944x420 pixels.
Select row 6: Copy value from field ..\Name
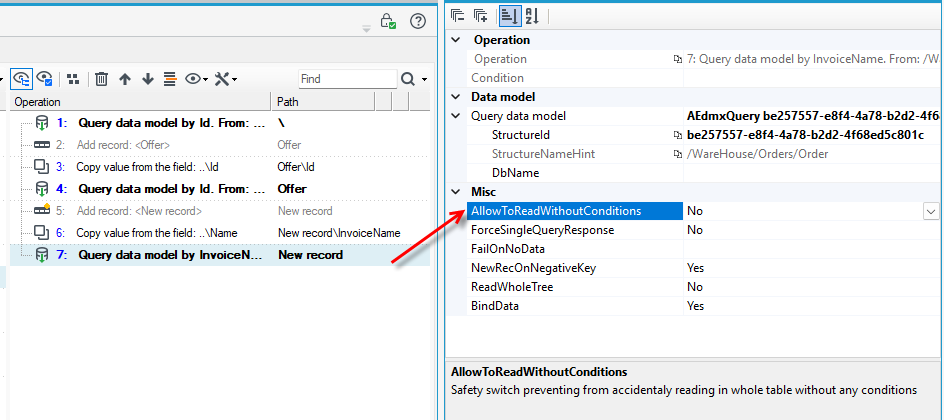click(x=220, y=233)
